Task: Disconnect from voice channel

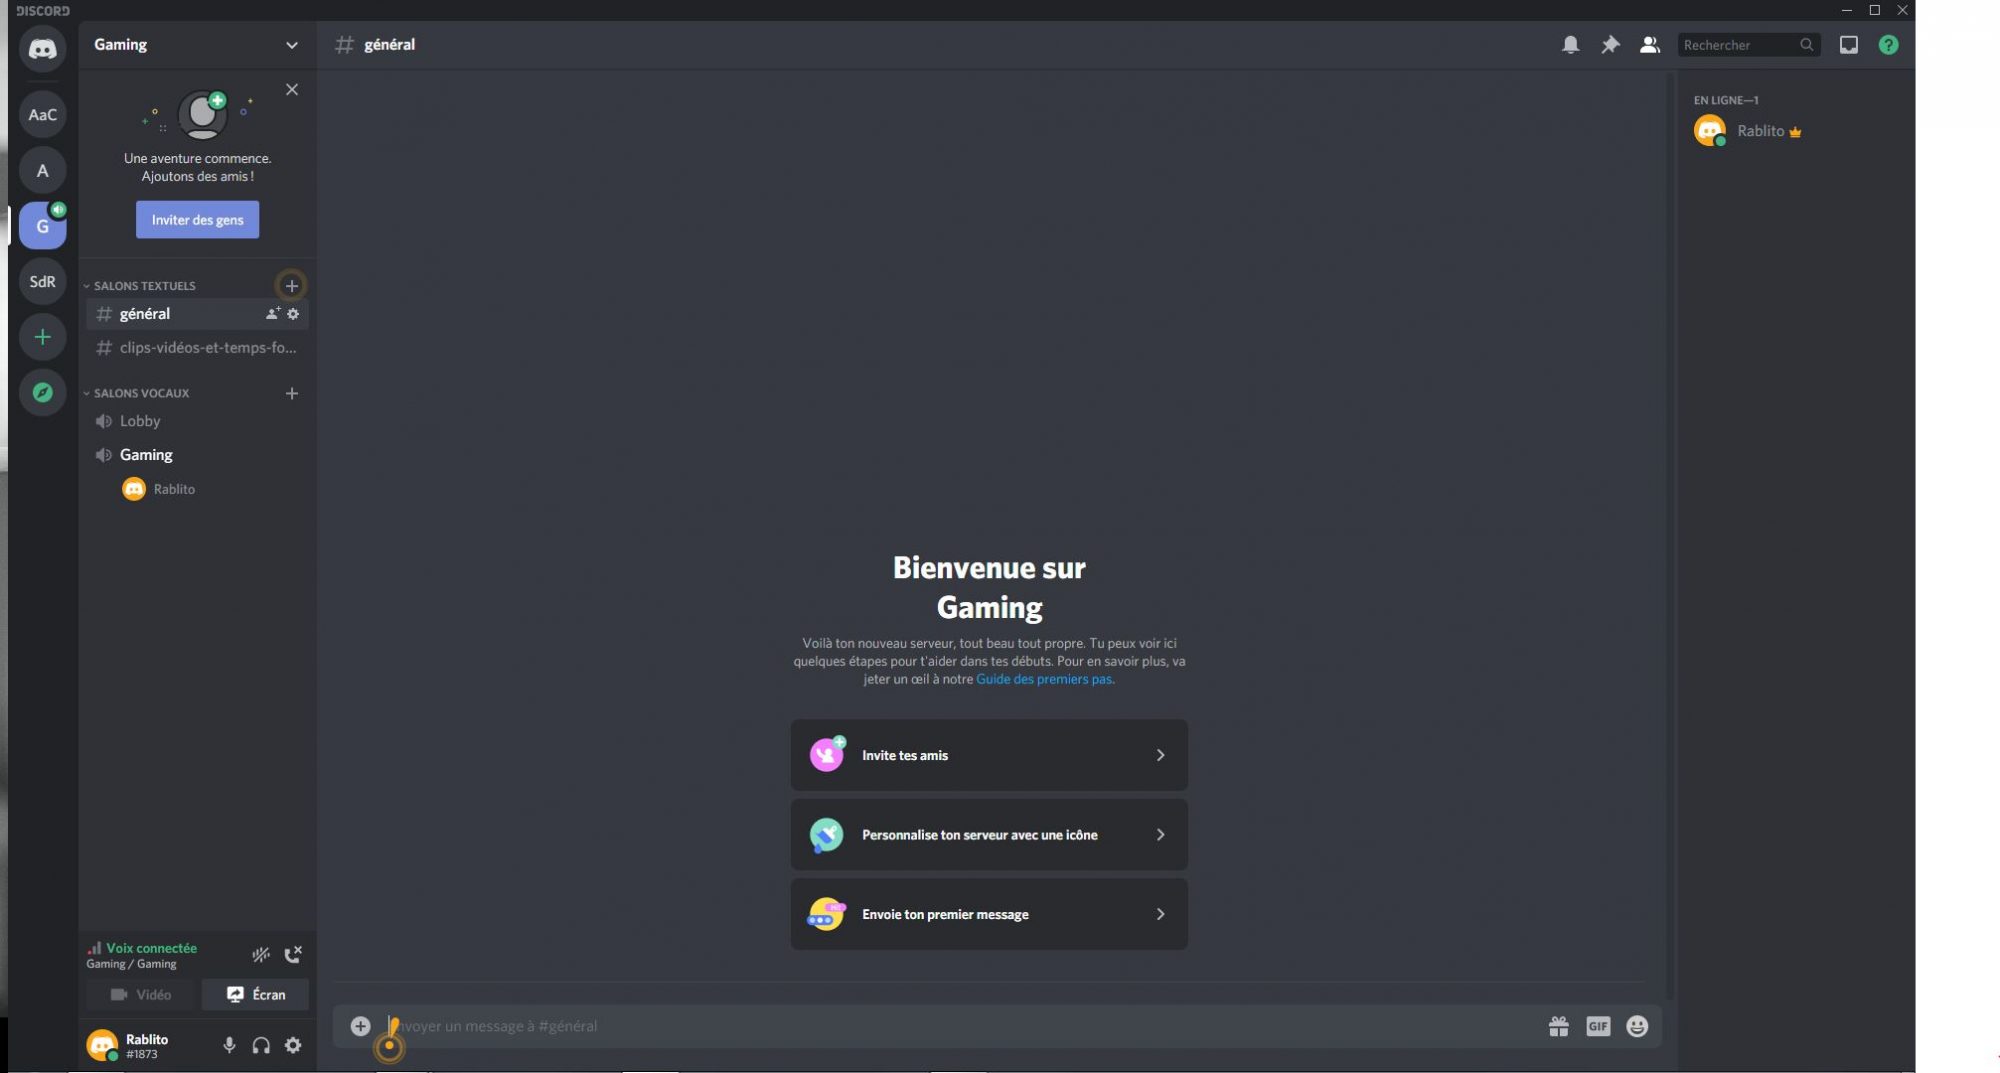Action: [293, 955]
